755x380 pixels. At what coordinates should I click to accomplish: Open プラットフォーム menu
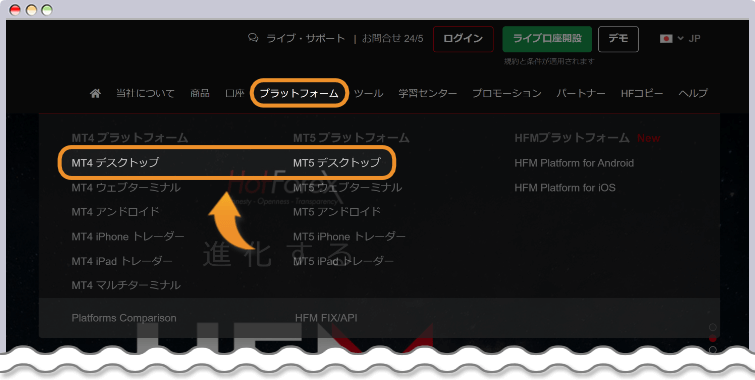(299, 93)
